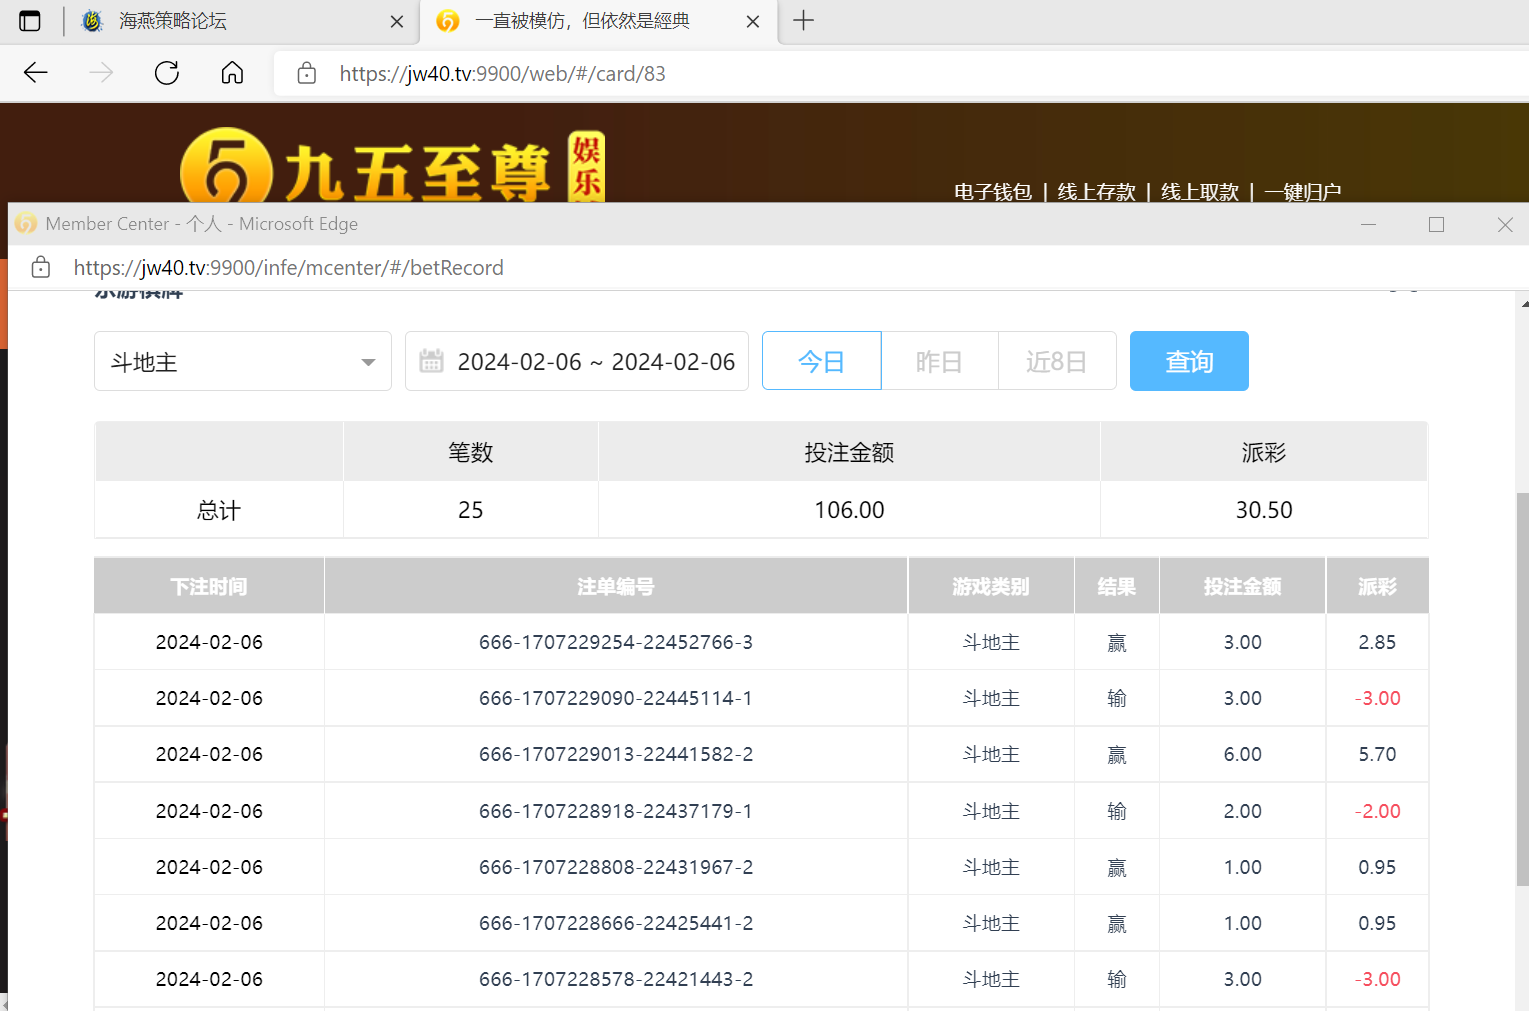The height and width of the screenshot is (1011, 1529).
Task: Select bet number 666-1707229090-22445114-1
Action: coord(616,698)
